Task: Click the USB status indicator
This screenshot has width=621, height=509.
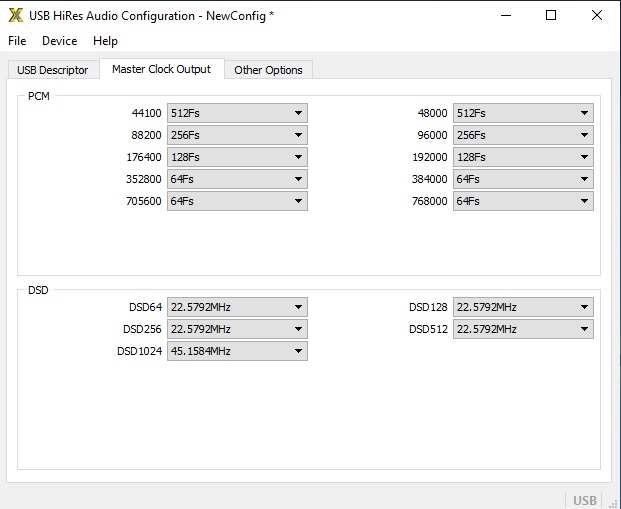Action: click(x=585, y=501)
